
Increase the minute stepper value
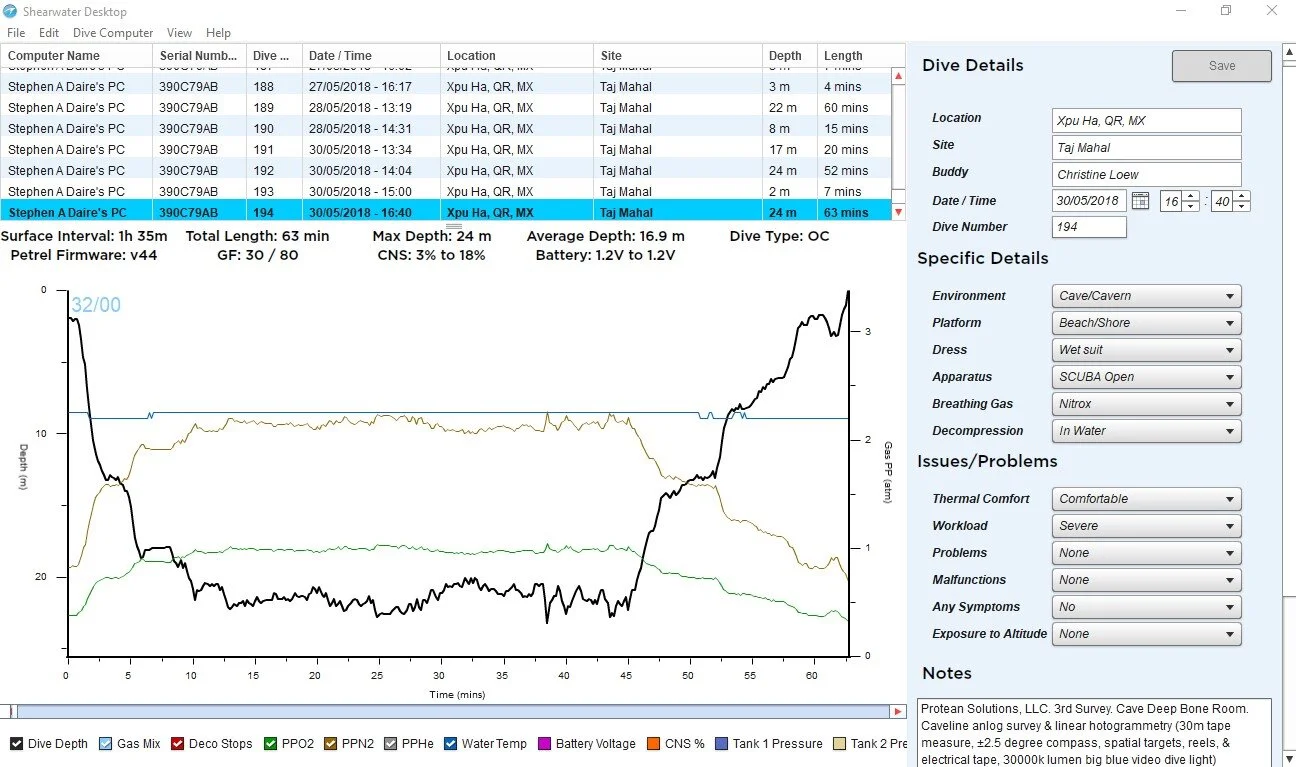[1241, 196]
